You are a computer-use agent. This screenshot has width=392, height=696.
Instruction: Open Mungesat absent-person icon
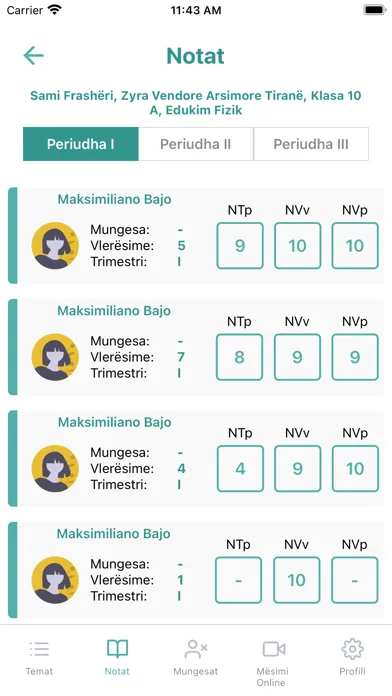click(196, 649)
